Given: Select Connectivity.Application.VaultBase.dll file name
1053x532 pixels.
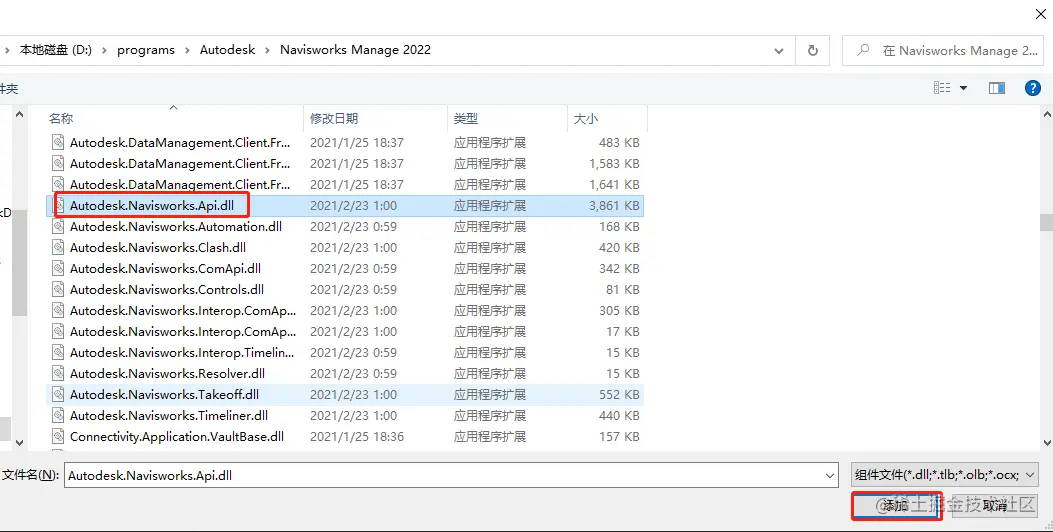Looking at the screenshot, I should point(177,437).
